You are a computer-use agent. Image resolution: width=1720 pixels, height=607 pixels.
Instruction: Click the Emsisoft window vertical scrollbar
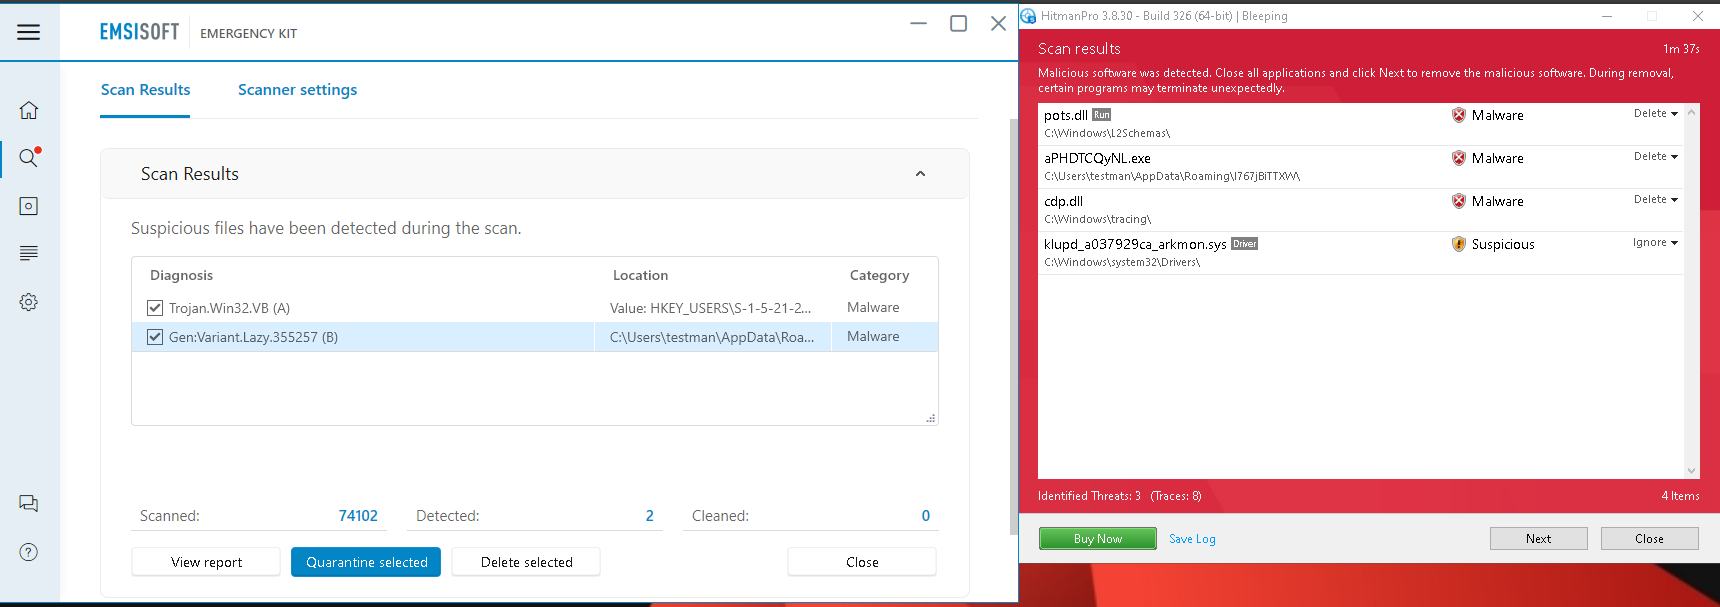tap(1012, 325)
